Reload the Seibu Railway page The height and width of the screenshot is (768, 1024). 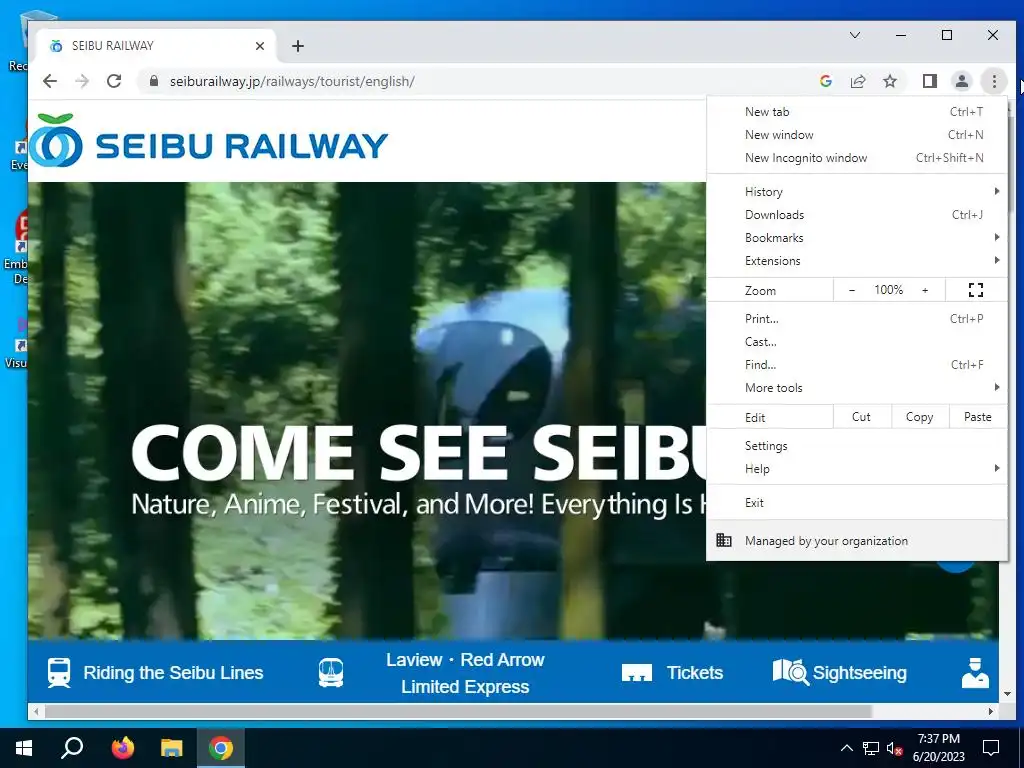(x=114, y=81)
